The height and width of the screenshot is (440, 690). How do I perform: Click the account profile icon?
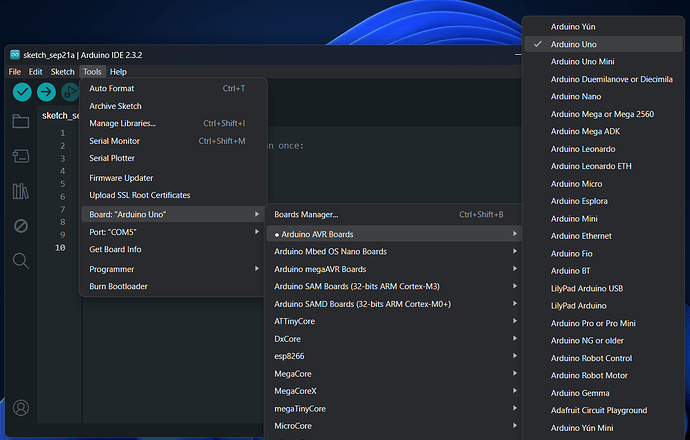click(21, 408)
